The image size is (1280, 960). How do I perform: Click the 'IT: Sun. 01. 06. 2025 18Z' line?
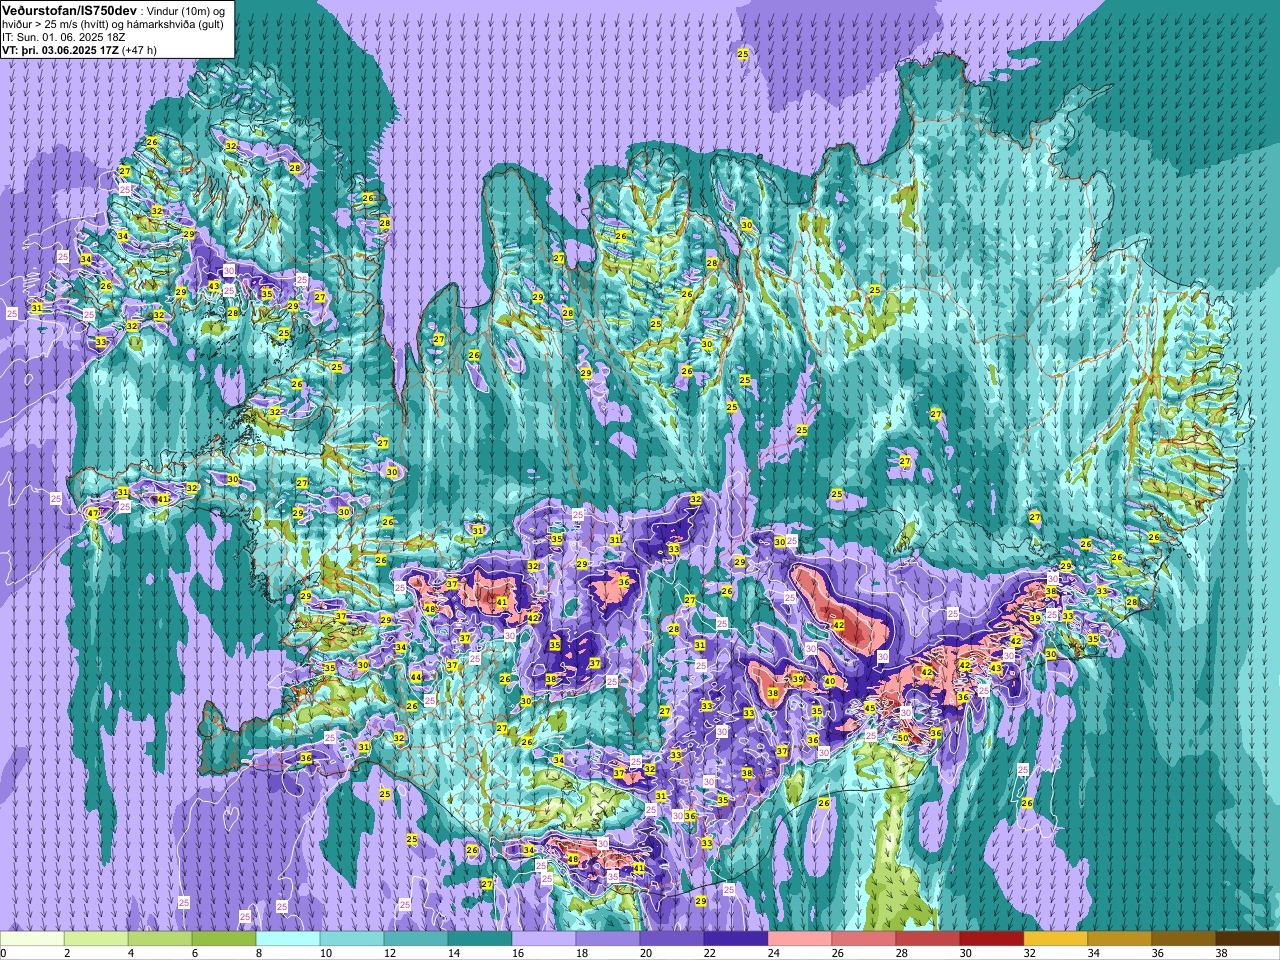pos(63,36)
